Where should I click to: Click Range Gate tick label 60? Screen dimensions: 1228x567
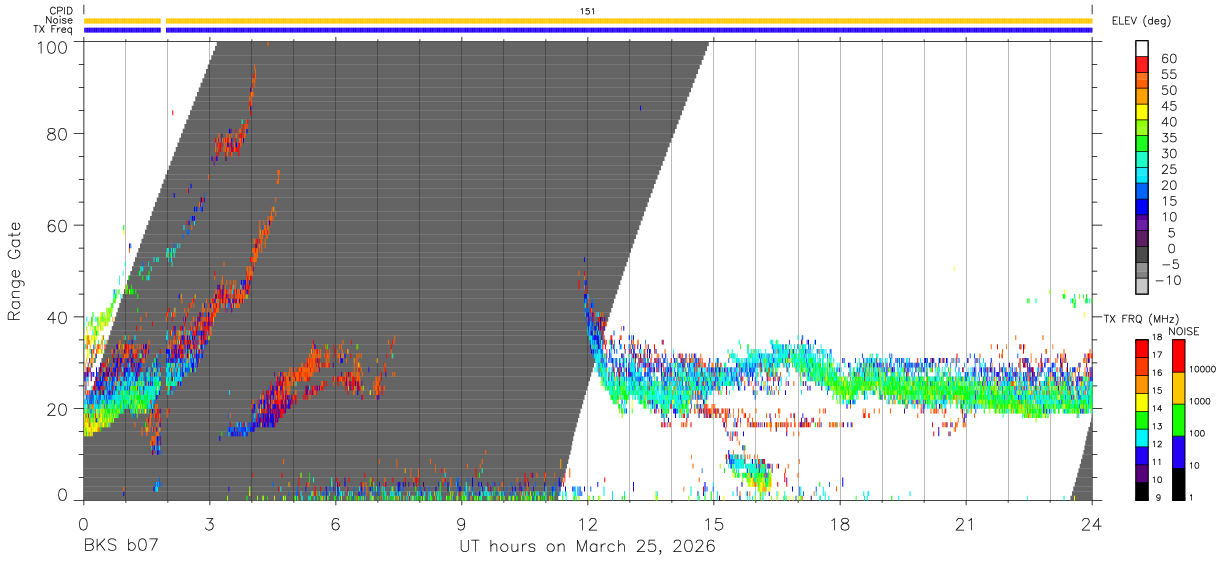pyautogui.click(x=56, y=225)
